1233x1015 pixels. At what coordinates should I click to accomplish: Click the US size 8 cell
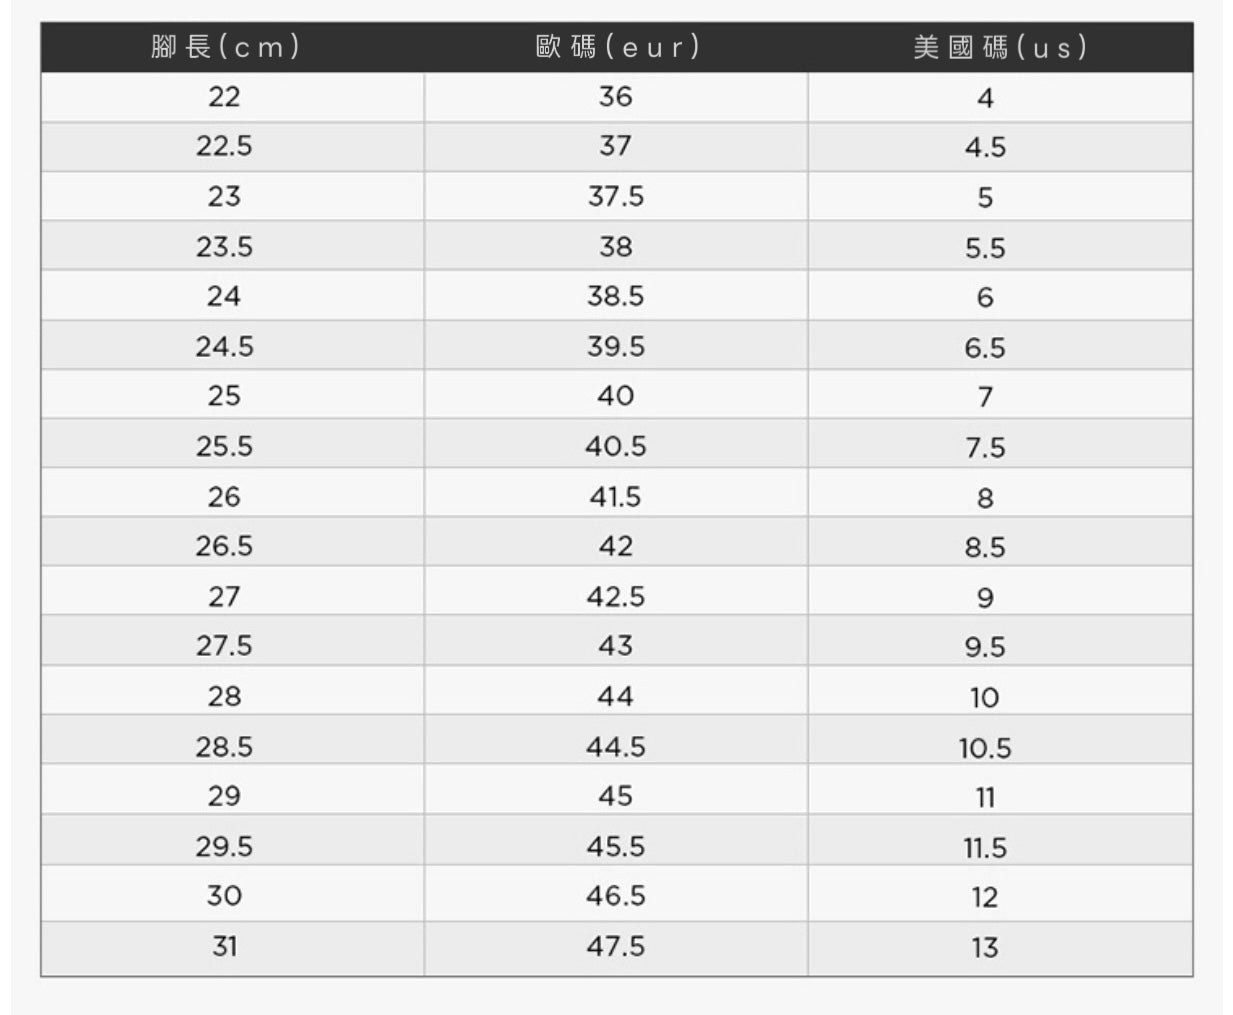1000,495
